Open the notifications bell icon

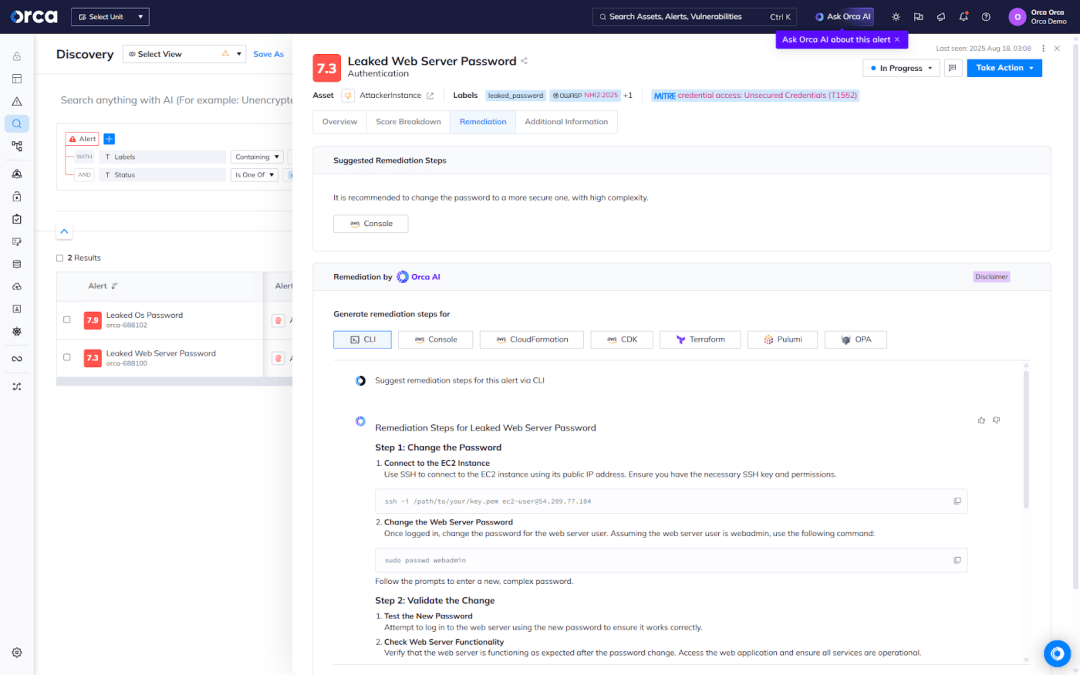(x=964, y=17)
